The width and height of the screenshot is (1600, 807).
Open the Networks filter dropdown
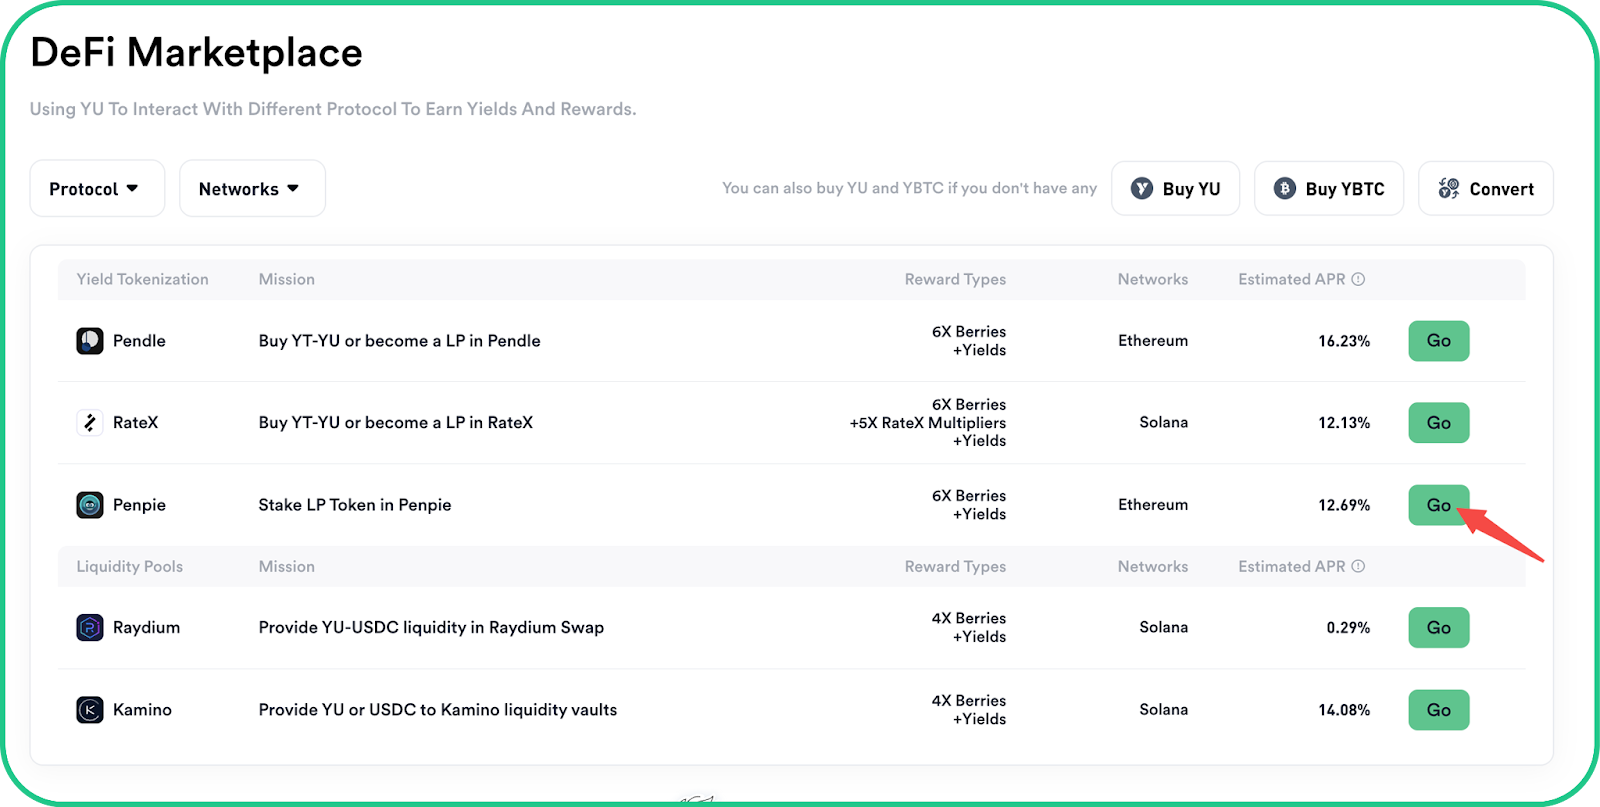point(252,188)
